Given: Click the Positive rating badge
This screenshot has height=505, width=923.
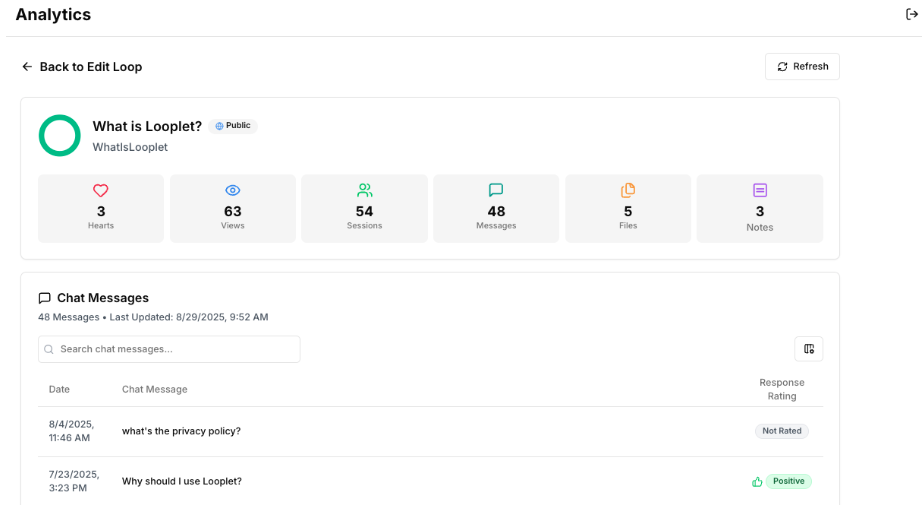Looking at the screenshot, I should [789, 481].
